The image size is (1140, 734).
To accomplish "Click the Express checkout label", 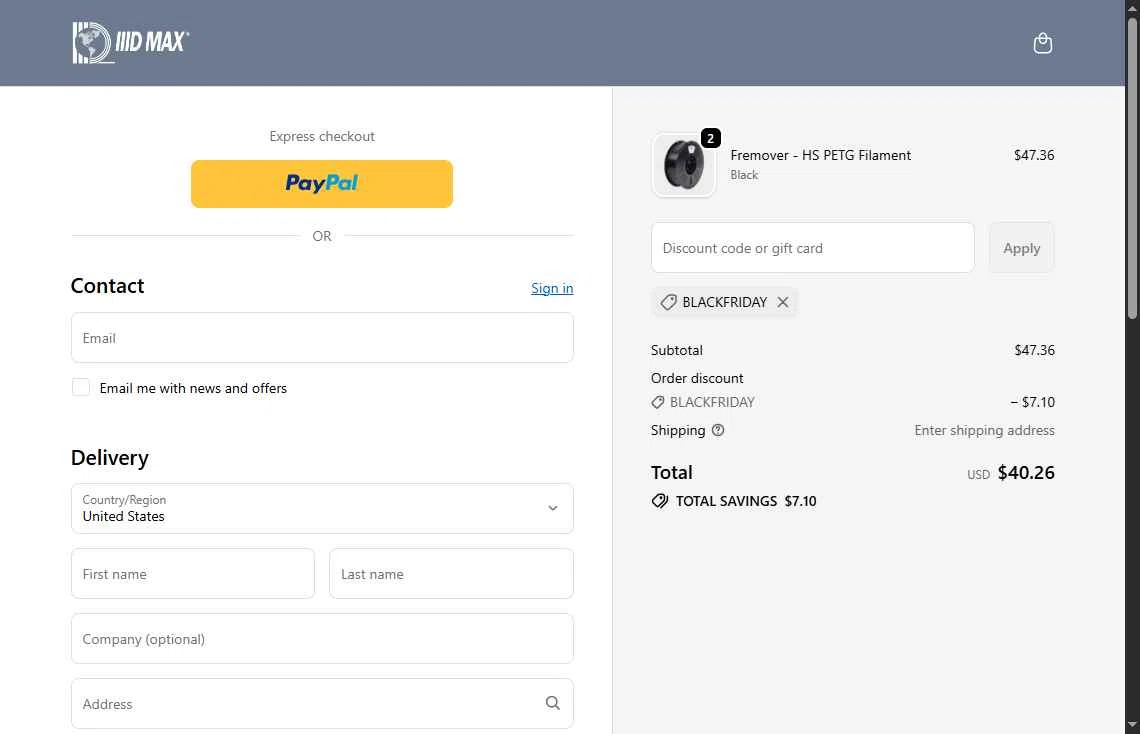I will click(322, 137).
